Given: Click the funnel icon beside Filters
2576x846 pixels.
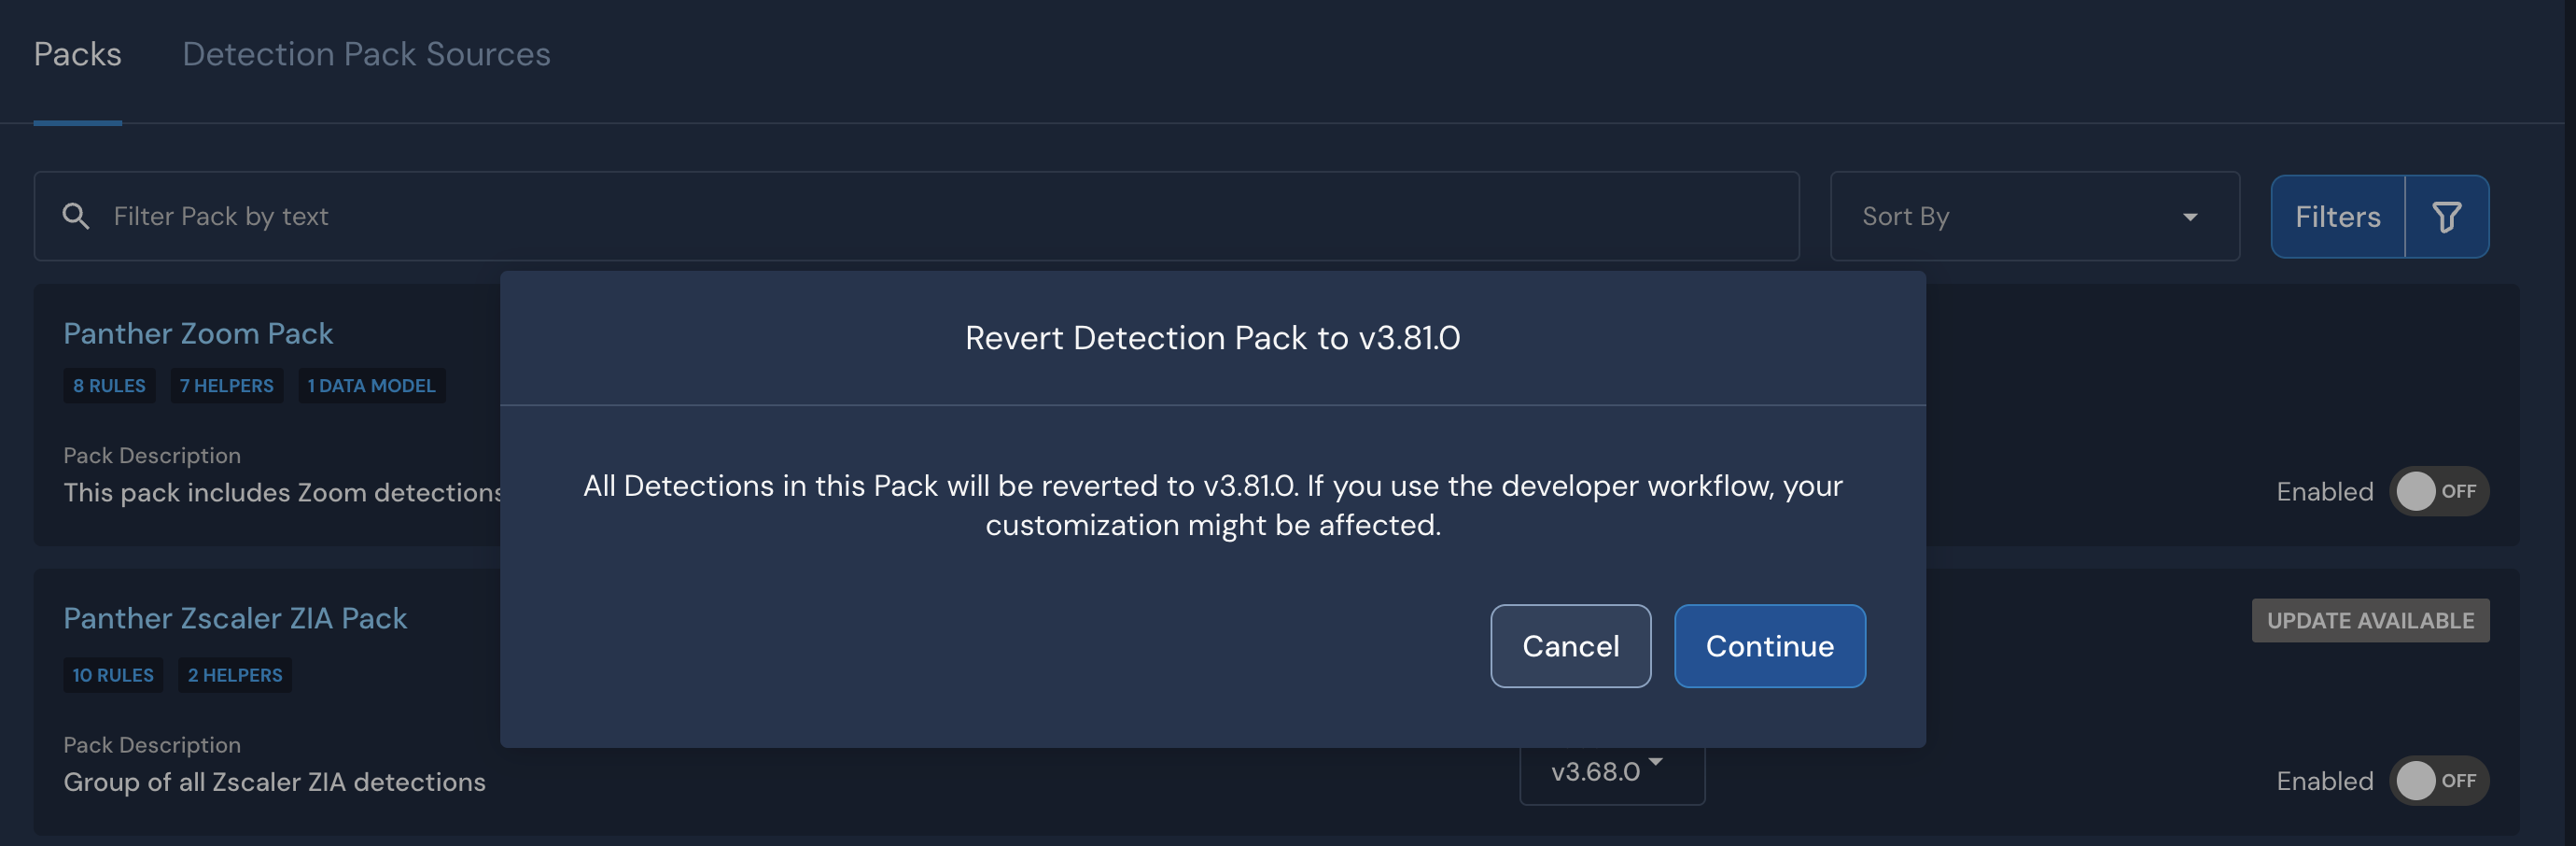Looking at the screenshot, I should pos(2447,216).
